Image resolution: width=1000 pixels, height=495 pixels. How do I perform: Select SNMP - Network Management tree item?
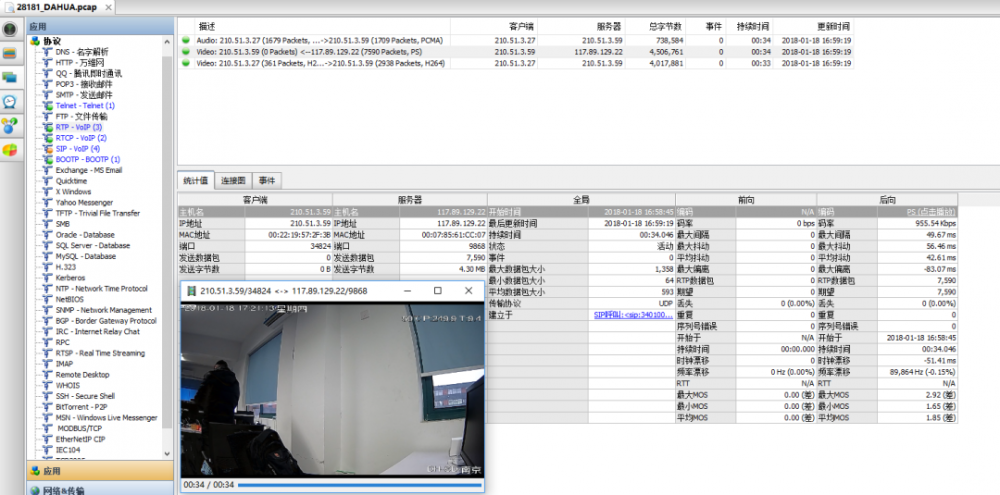pos(103,310)
